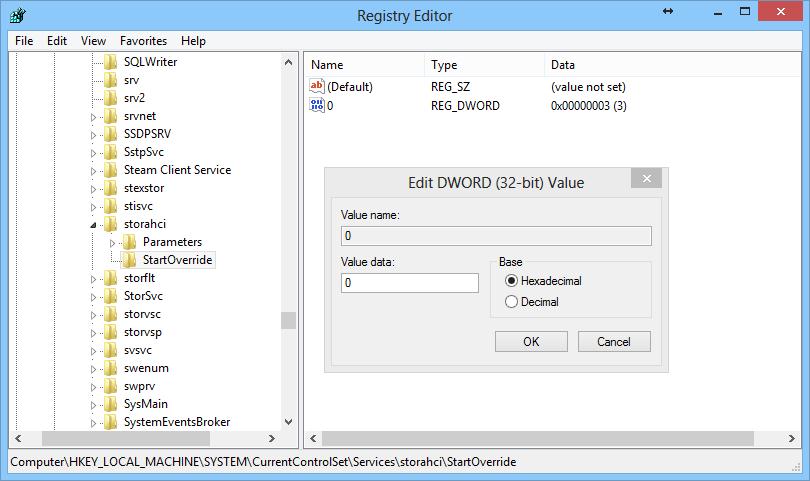Click the srv2 folder icon
The width and height of the screenshot is (810, 481).
click(111, 98)
